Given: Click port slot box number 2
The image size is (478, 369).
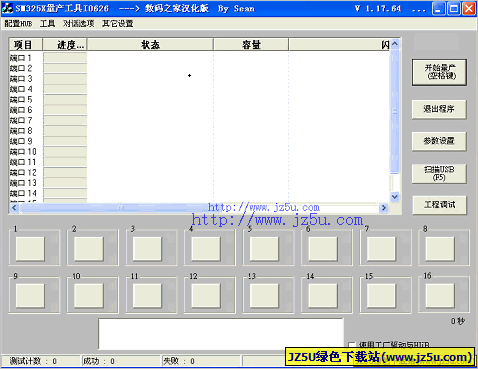Looking at the screenshot, I should pos(89,249).
